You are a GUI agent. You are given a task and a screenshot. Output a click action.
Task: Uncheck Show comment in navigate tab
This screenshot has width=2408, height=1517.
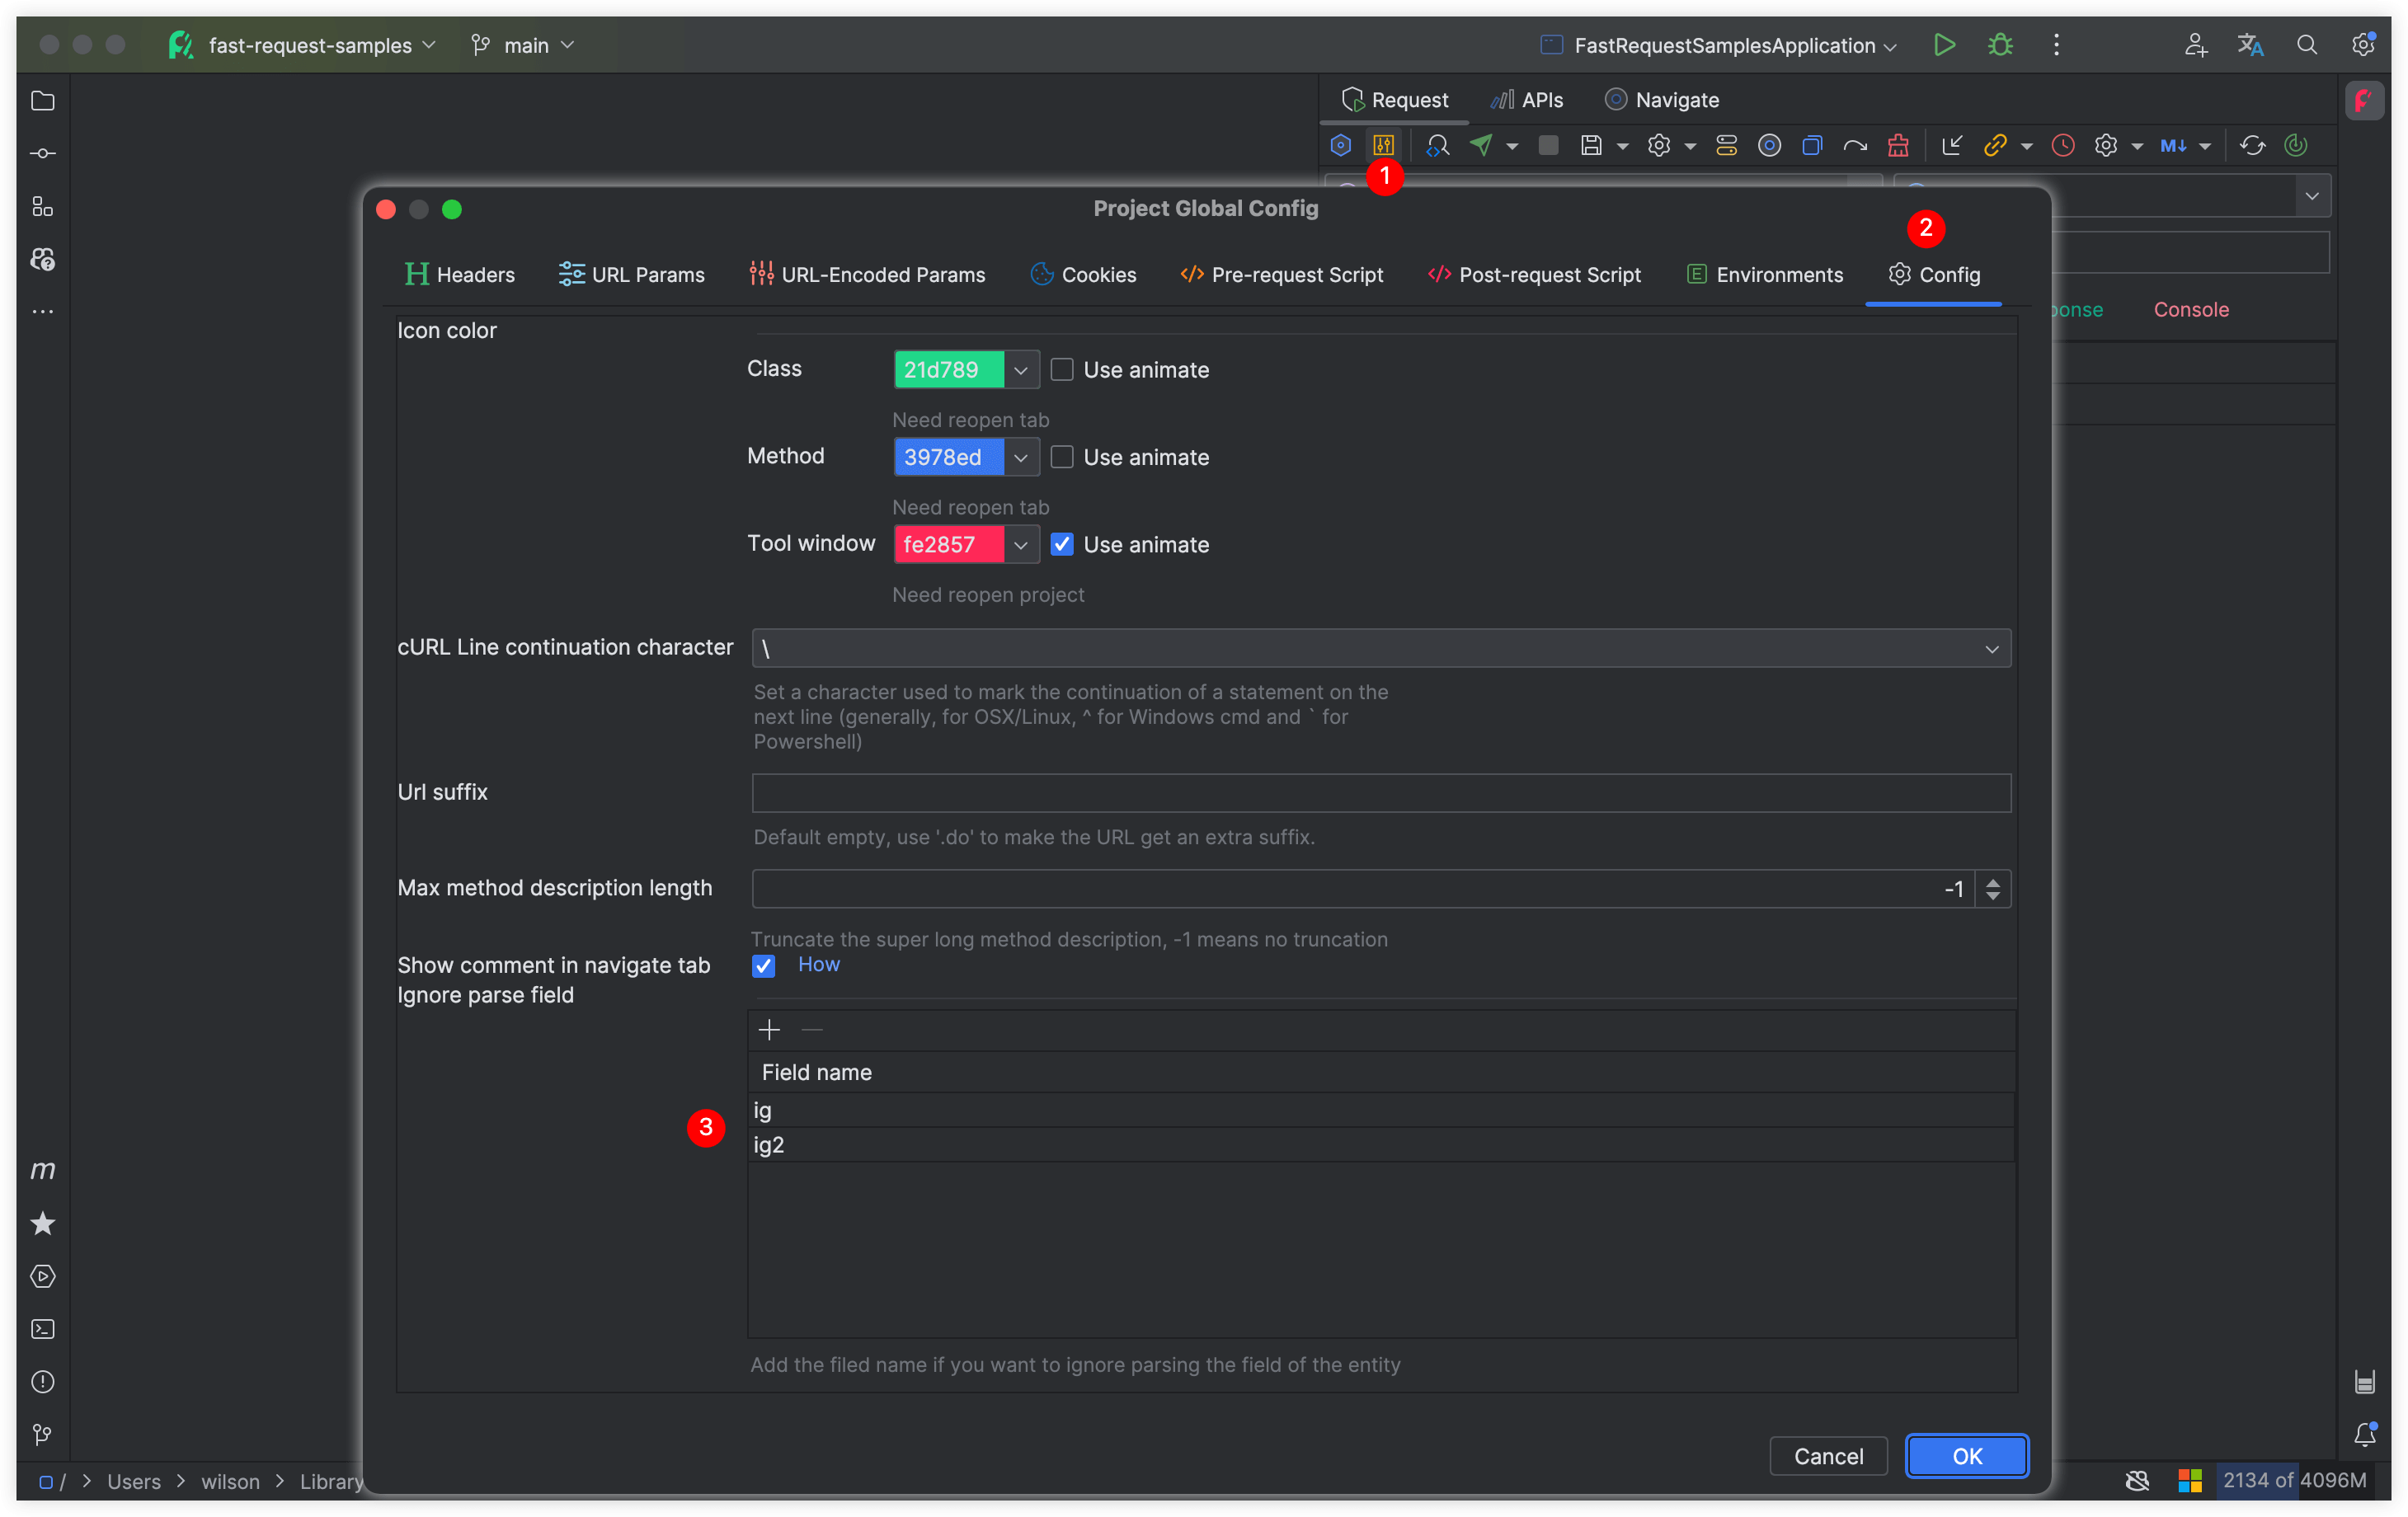tap(763, 966)
